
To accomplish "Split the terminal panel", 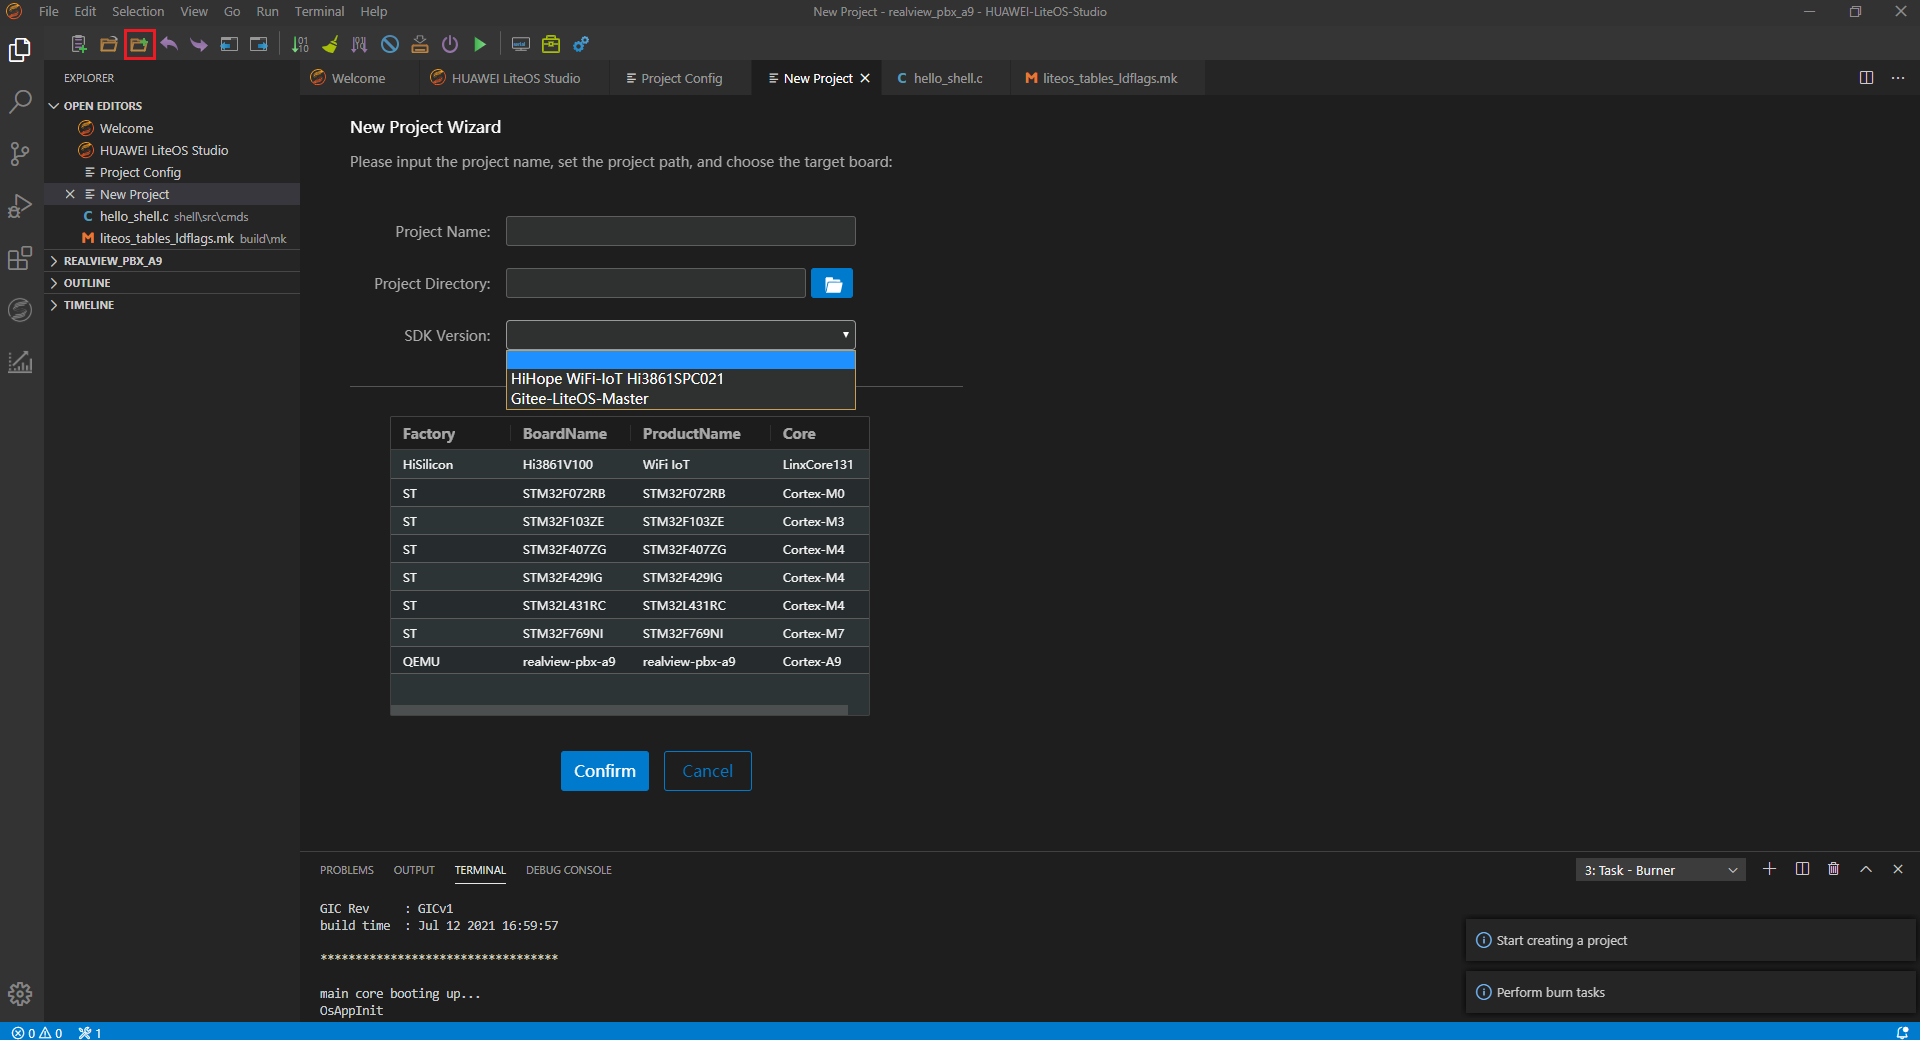I will (x=1802, y=869).
